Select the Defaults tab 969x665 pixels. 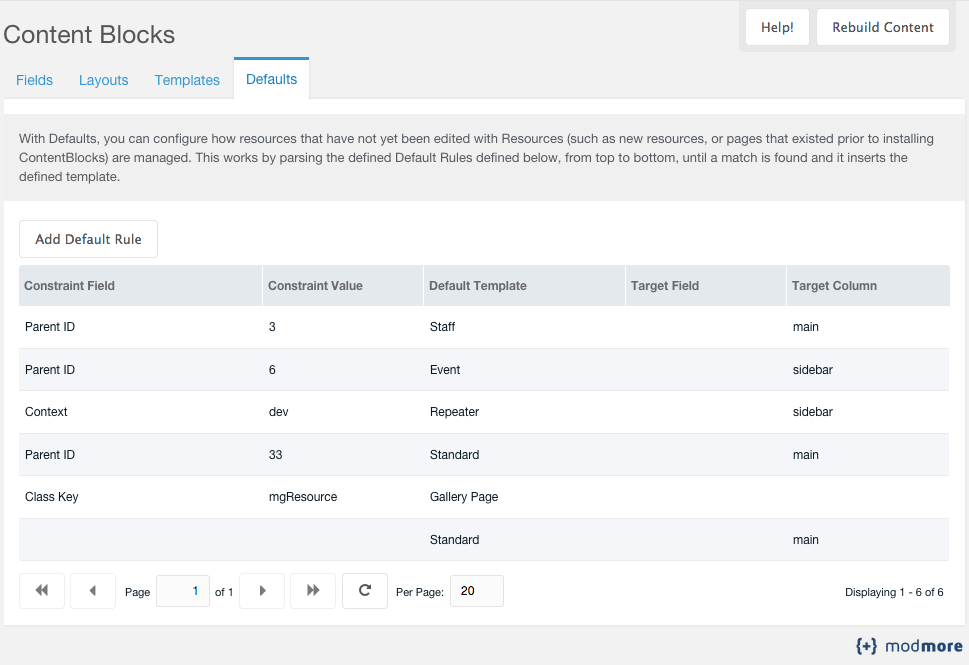(271, 79)
